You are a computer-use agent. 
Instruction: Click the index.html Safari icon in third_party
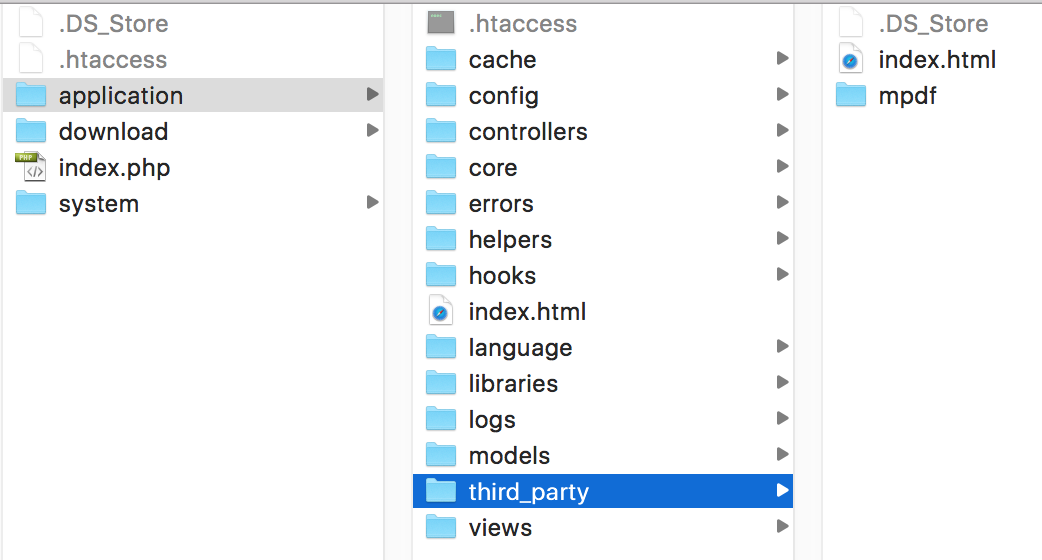851,60
